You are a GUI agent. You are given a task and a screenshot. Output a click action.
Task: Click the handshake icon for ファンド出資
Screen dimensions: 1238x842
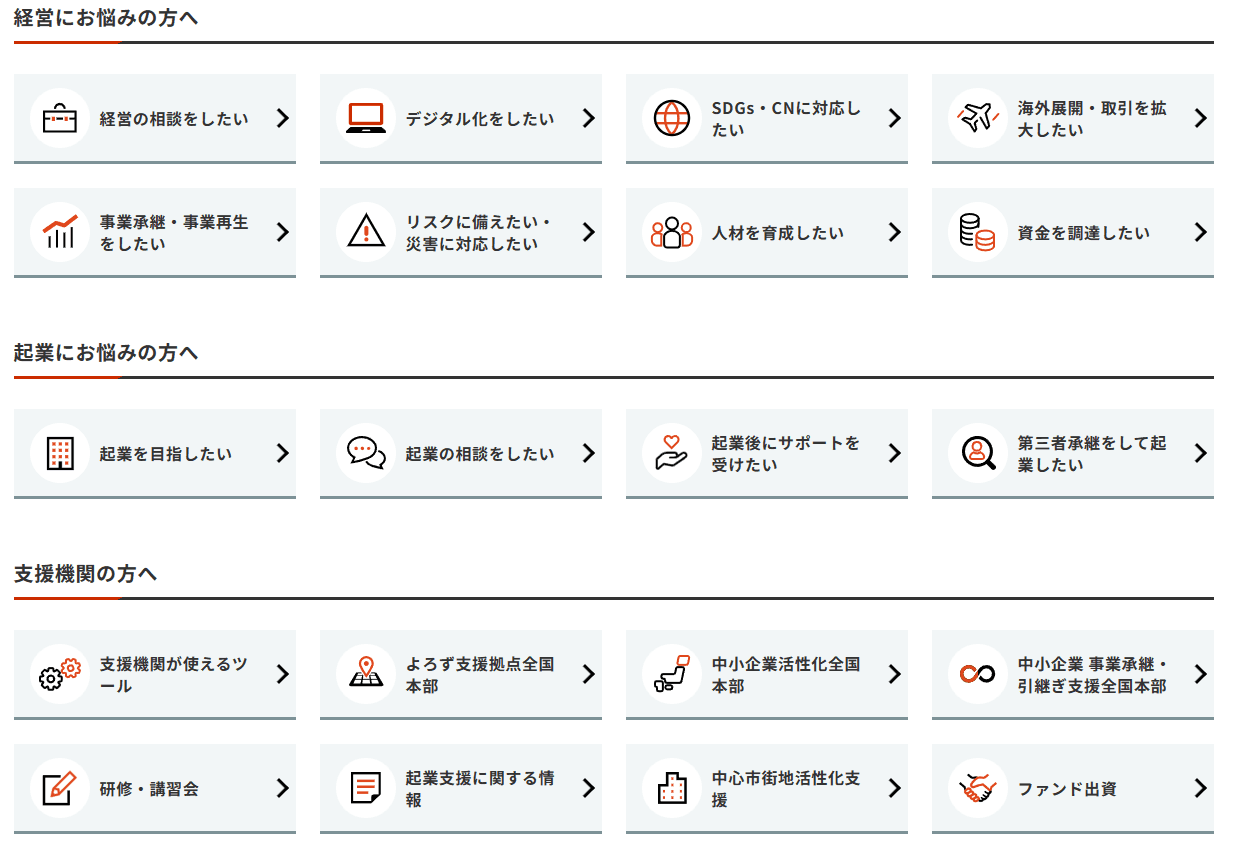pyautogui.click(x=977, y=788)
